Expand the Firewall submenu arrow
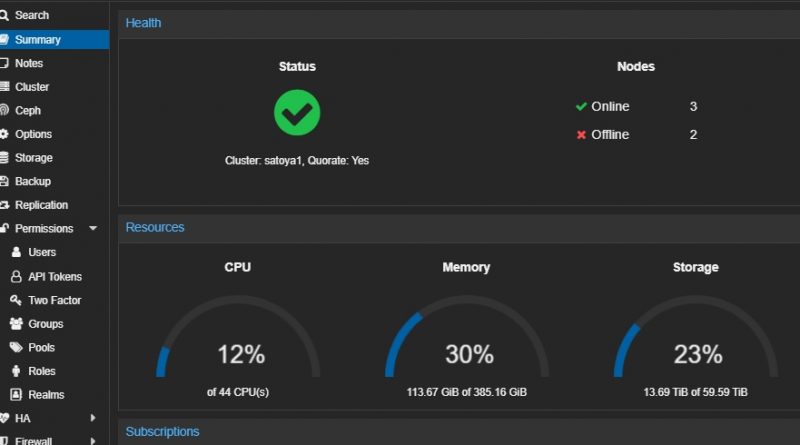The image size is (800, 445). coord(93,440)
